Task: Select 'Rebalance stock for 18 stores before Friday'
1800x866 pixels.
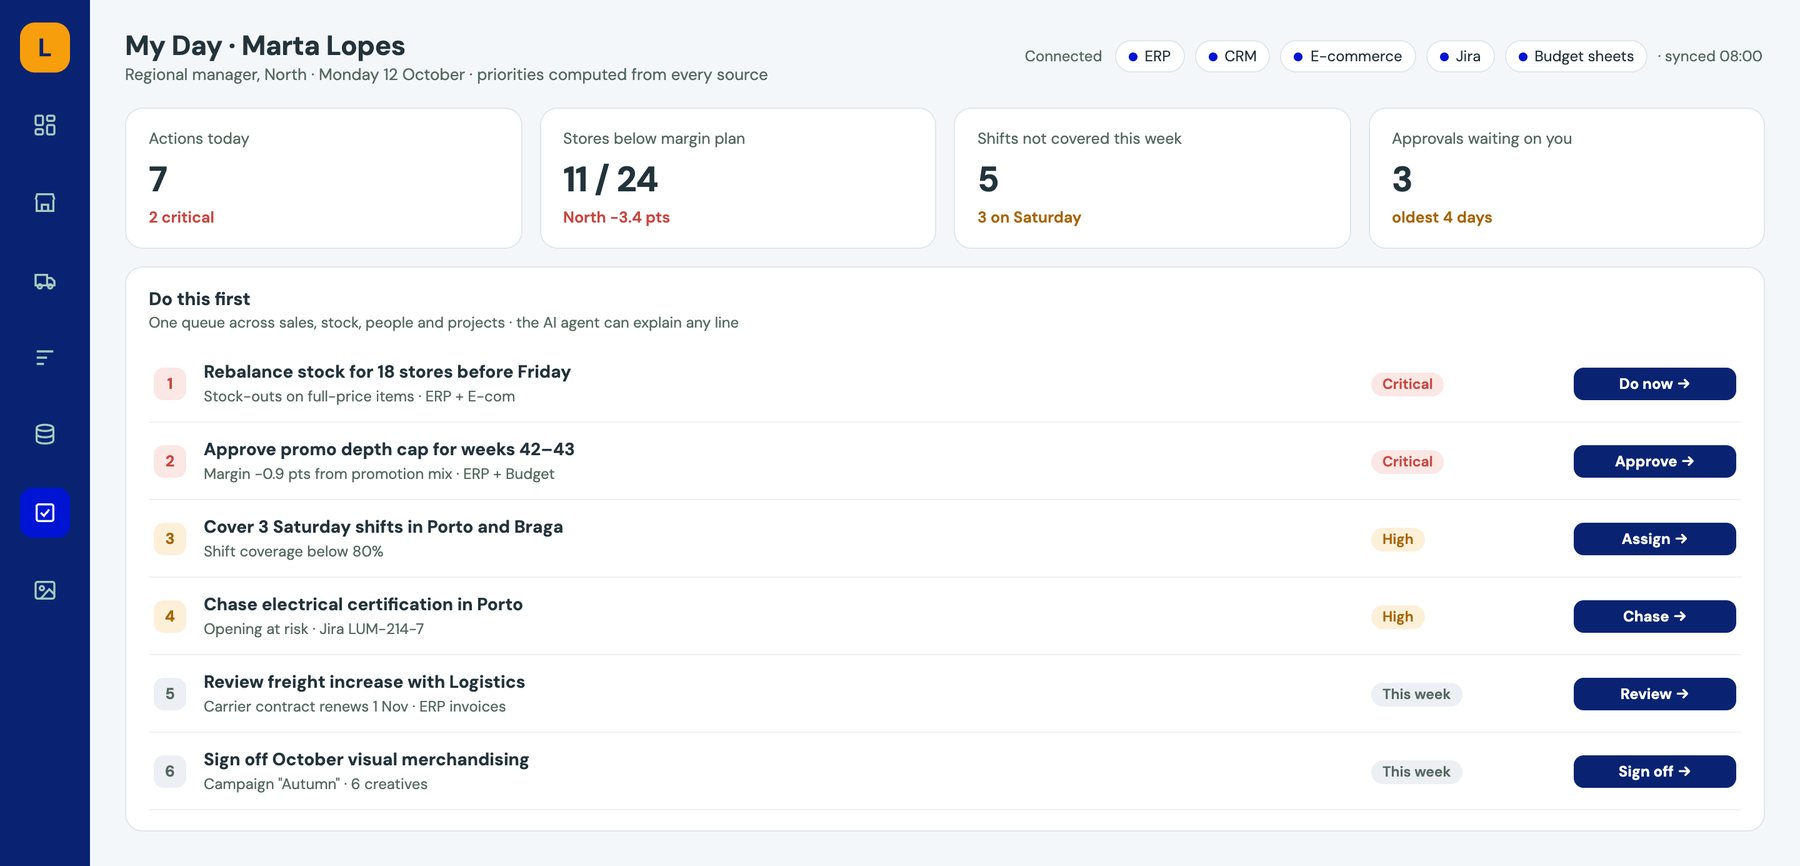Action: pyautogui.click(x=387, y=372)
